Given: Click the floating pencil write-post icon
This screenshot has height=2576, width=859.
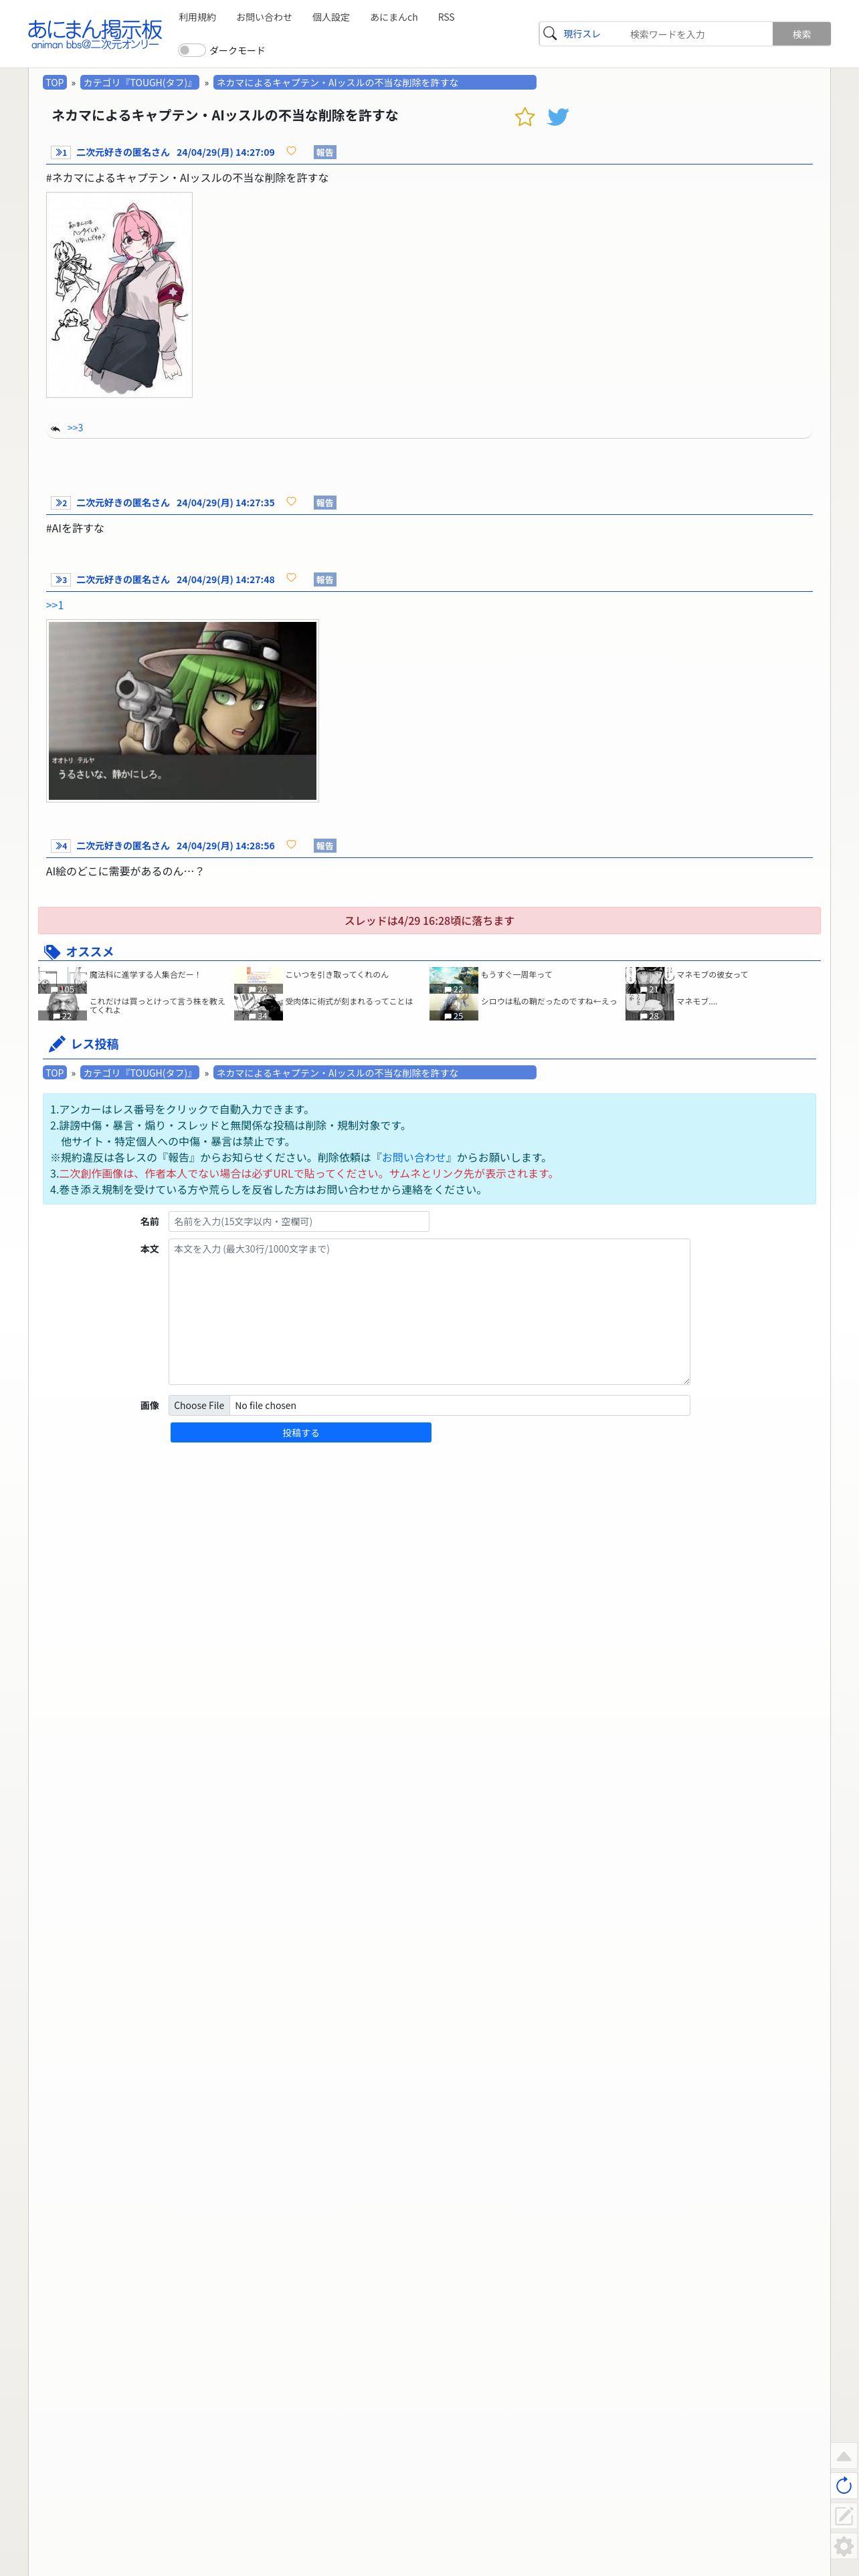Looking at the screenshot, I should (x=843, y=2516).
